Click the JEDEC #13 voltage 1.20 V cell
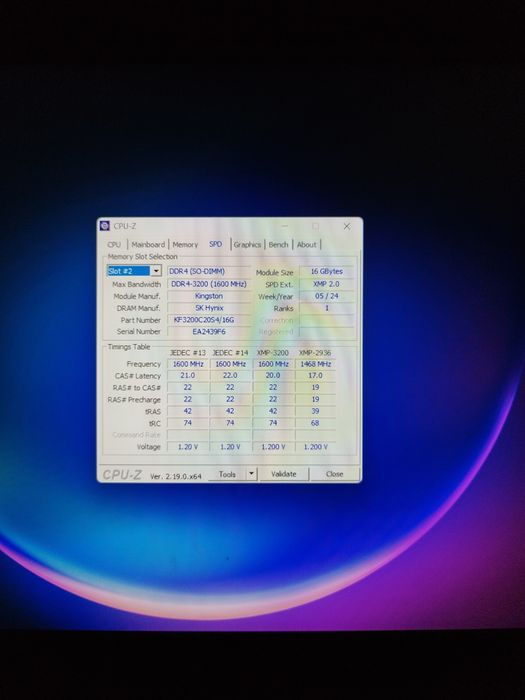The width and height of the screenshot is (525, 700). 188,447
